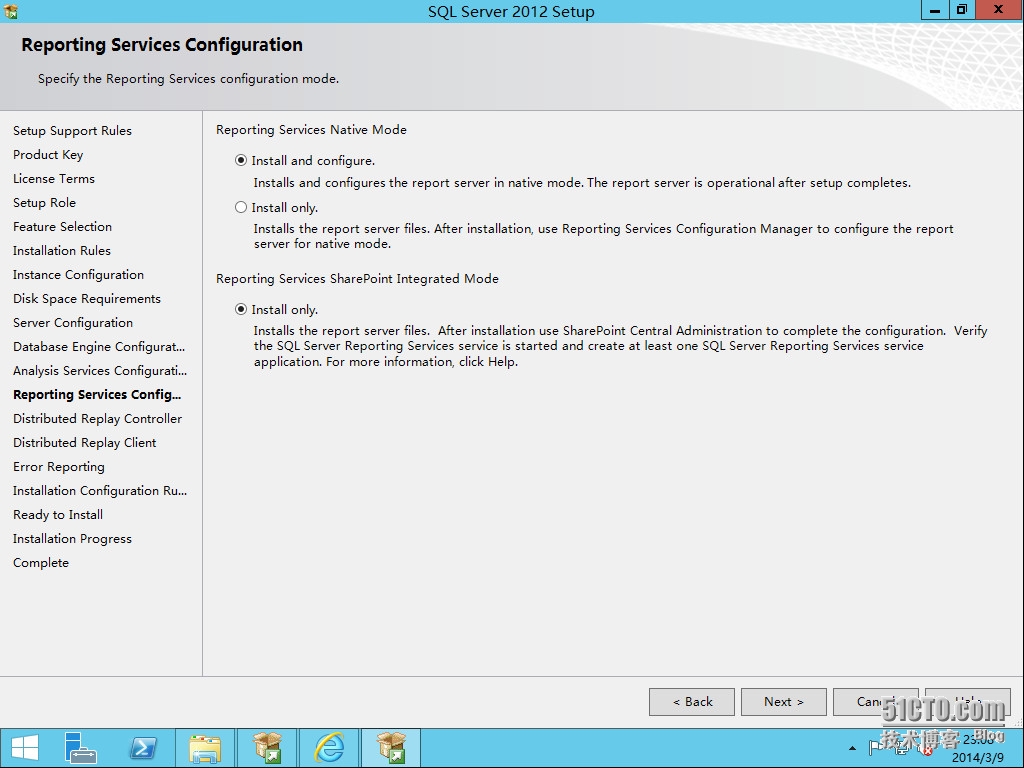
Task: Open Server Manager from taskbar
Action: 80,748
